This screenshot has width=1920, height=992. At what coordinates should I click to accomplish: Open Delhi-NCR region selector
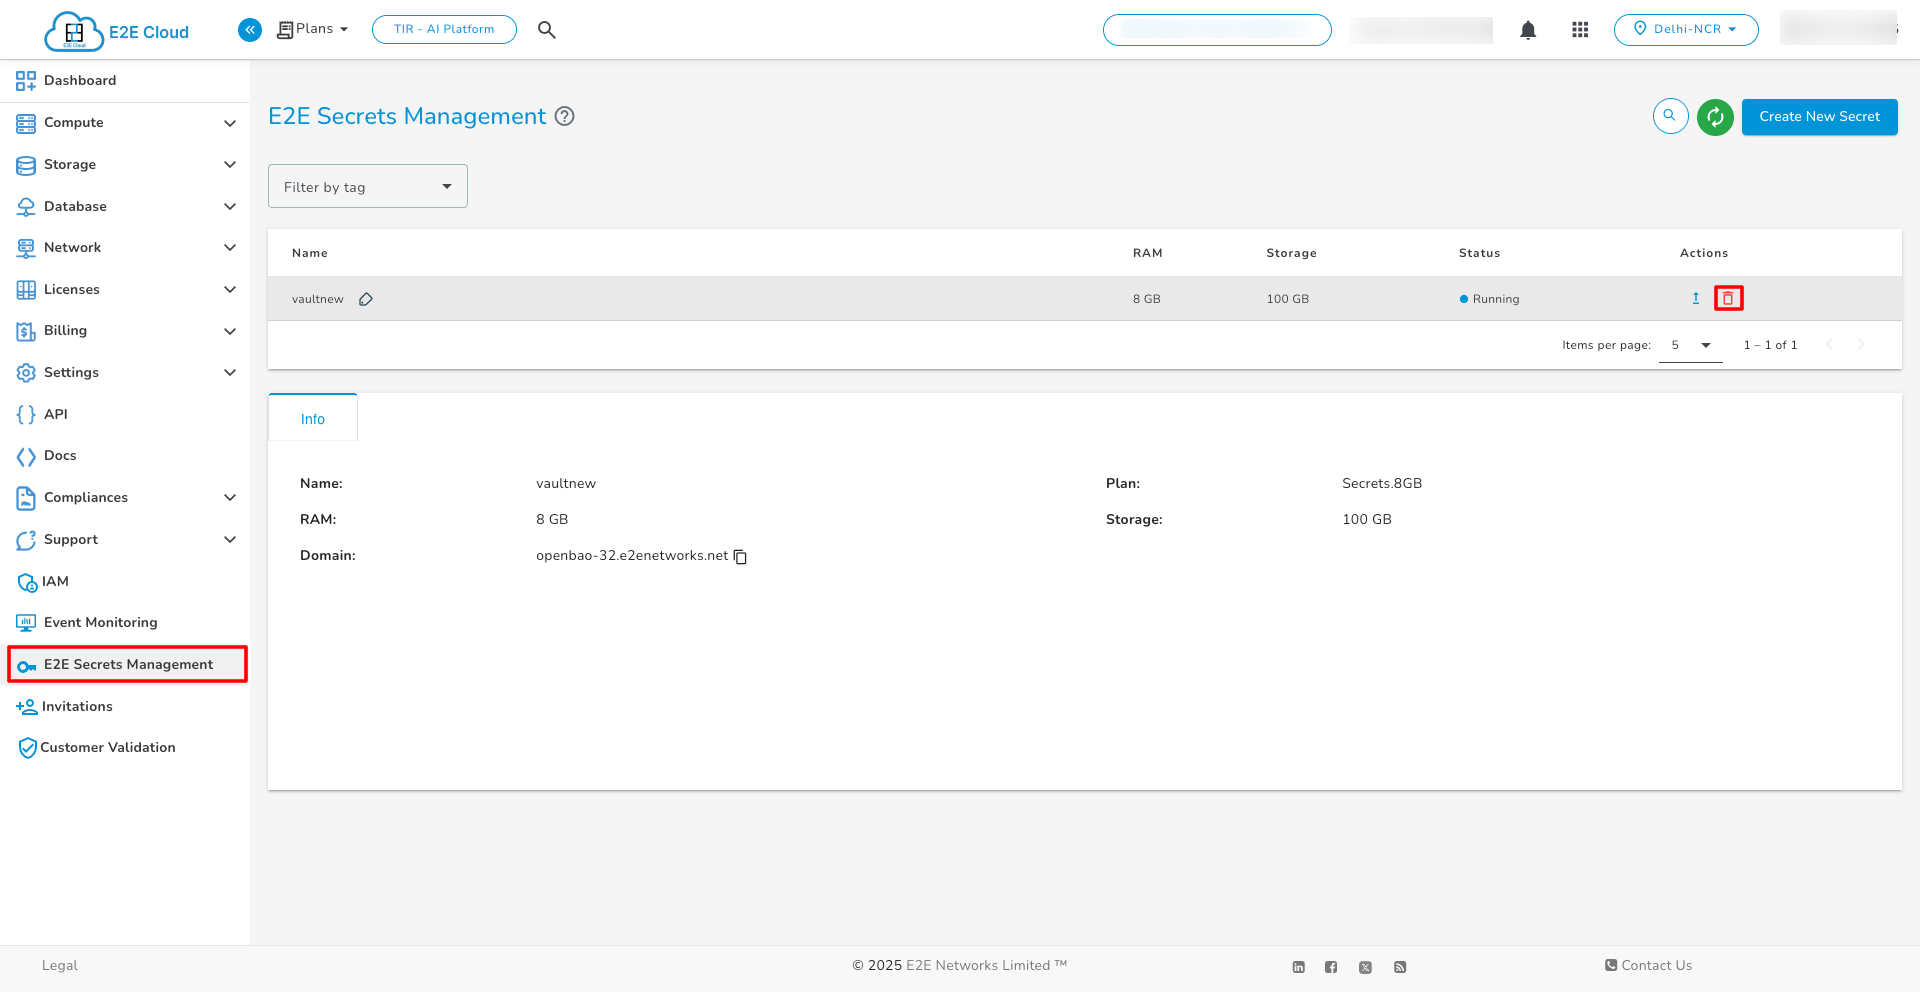coord(1686,29)
